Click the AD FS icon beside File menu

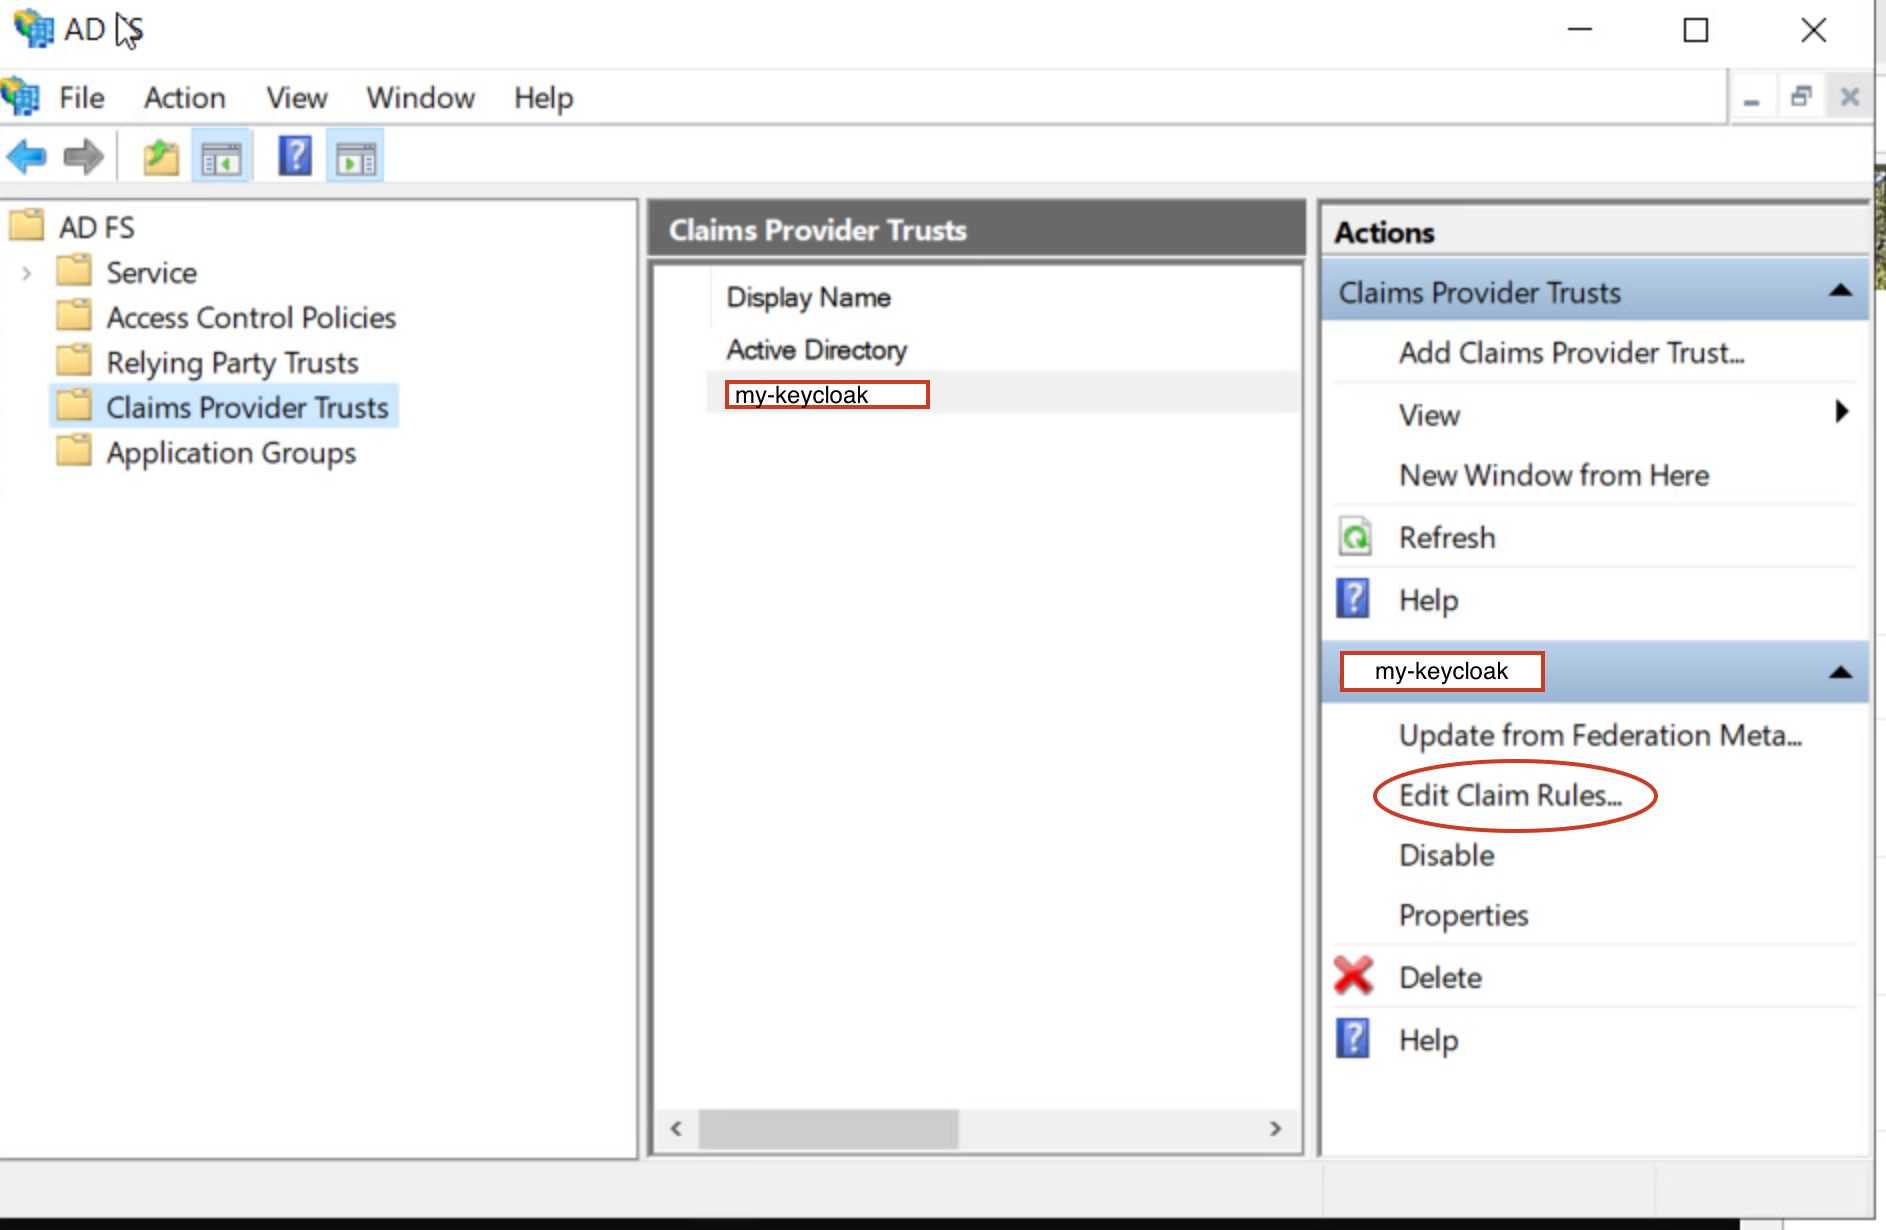pyautogui.click(x=20, y=97)
